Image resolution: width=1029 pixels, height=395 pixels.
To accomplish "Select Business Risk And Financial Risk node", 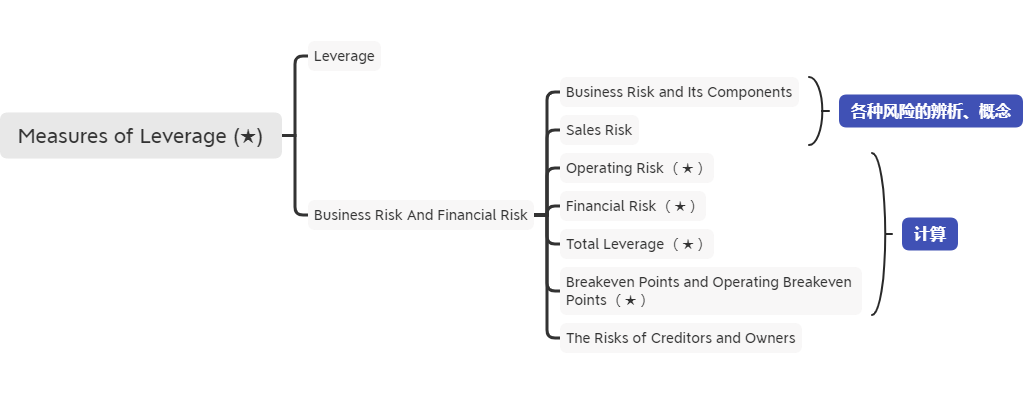I will (x=421, y=215).
